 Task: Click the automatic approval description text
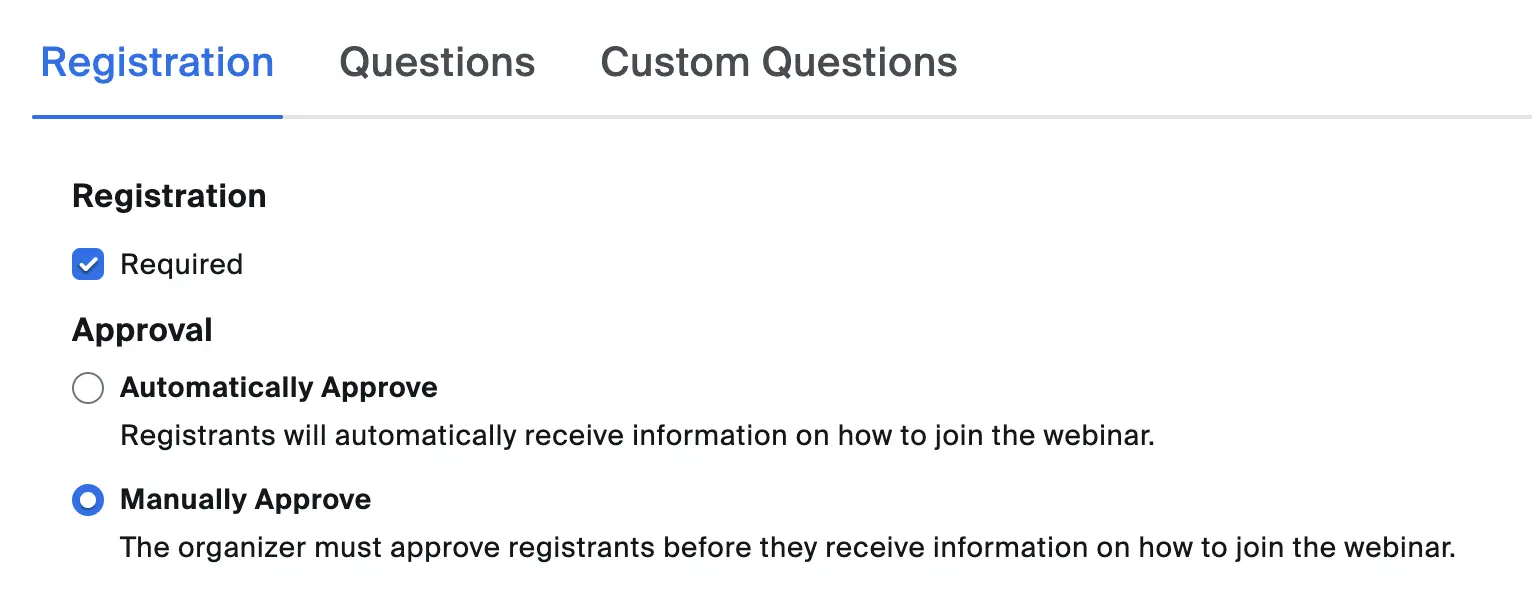click(x=637, y=437)
